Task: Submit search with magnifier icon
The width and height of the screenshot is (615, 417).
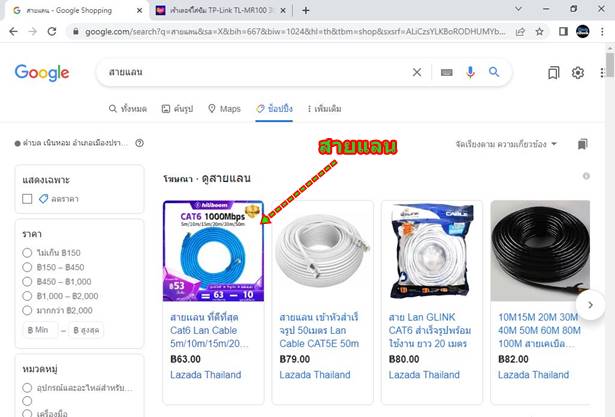Action: [x=494, y=72]
